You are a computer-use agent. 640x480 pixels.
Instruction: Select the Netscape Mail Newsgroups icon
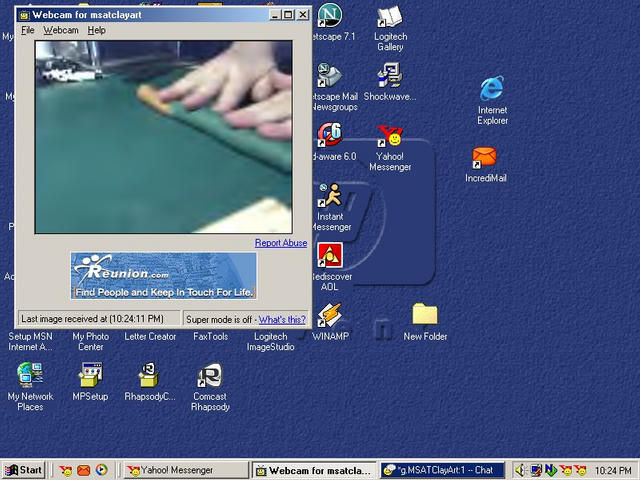pyautogui.click(x=329, y=75)
